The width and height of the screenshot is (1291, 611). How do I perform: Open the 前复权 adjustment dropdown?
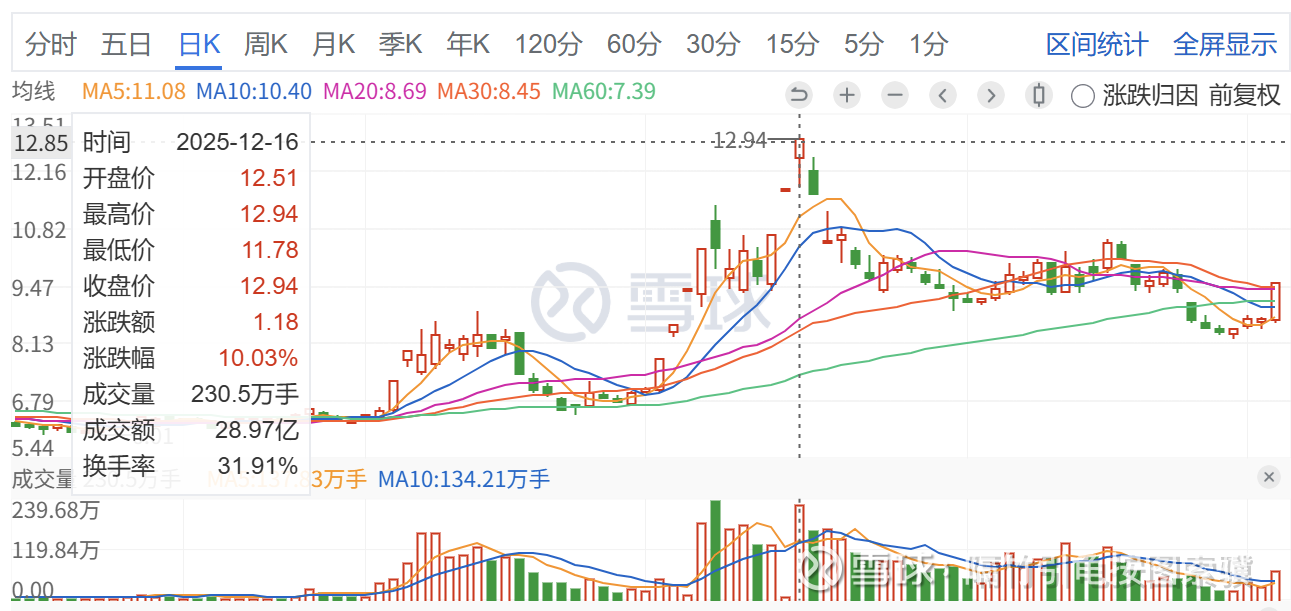coord(1244,95)
